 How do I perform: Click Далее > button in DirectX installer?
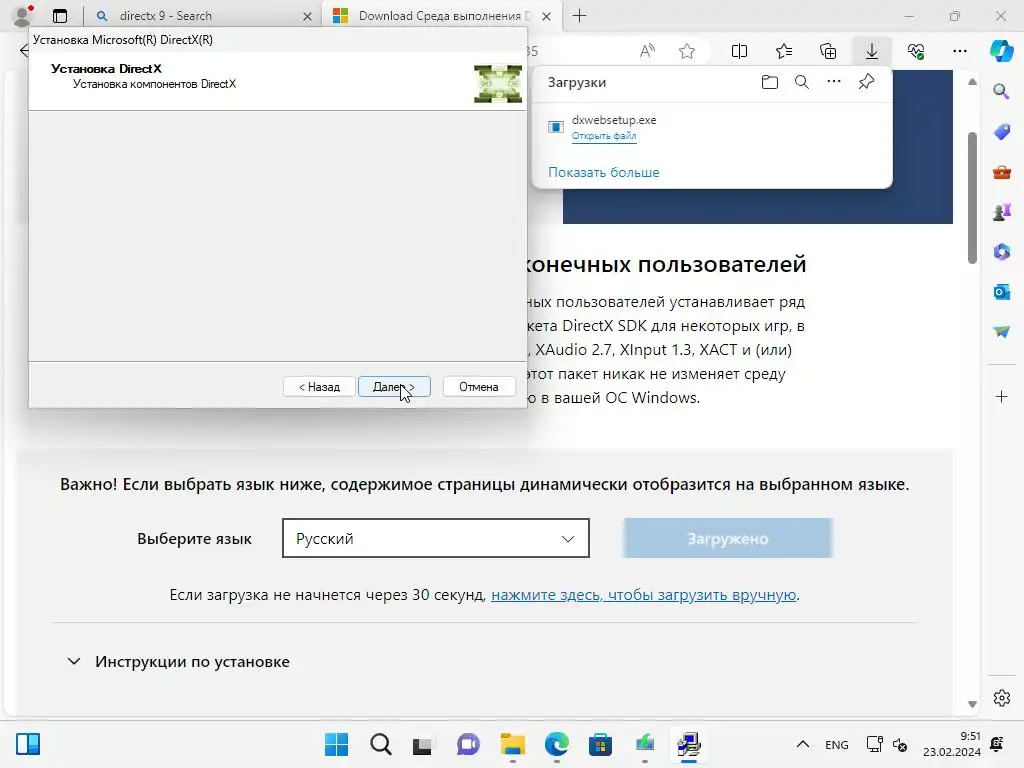(x=394, y=387)
